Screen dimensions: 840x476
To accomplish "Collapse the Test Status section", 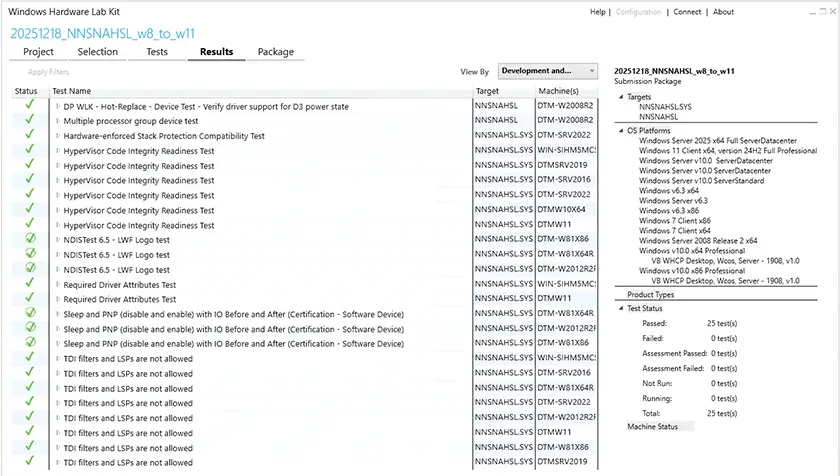I will pyautogui.click(x=621, y=308).
